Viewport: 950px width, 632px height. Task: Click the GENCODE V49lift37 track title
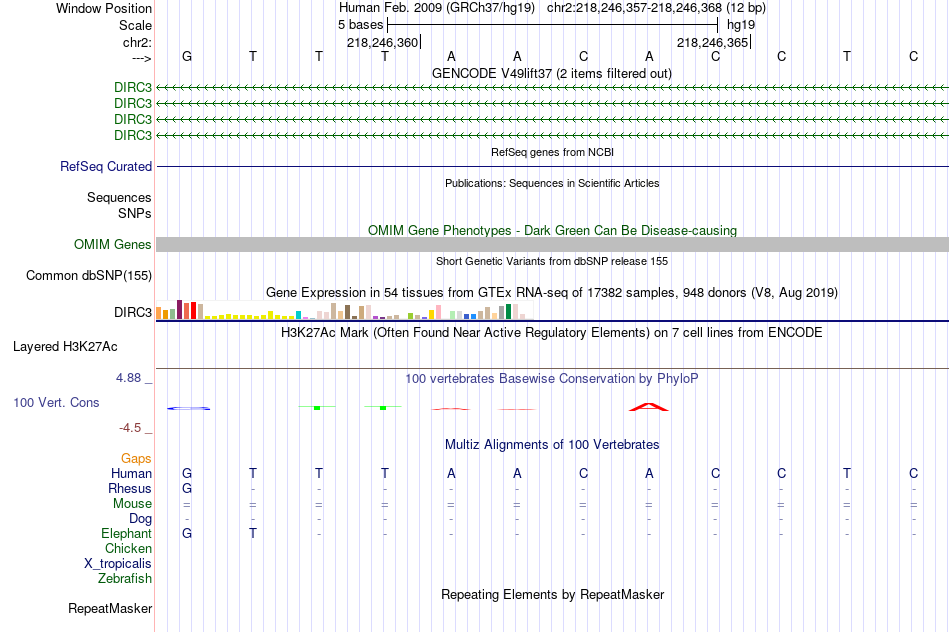pos(552,74)
